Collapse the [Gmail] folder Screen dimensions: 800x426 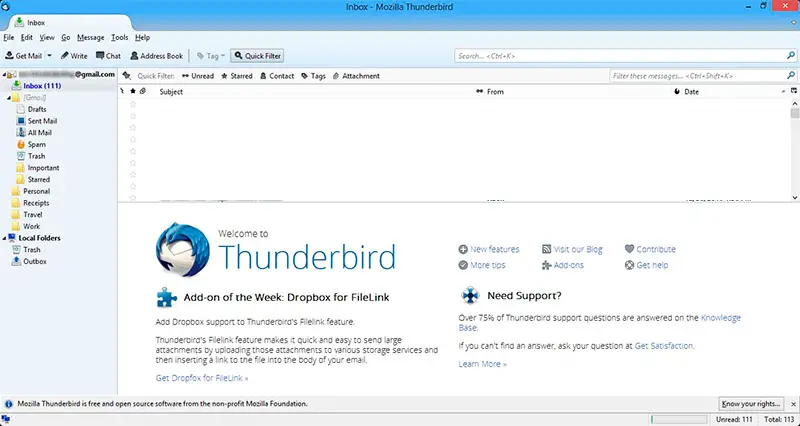[x=8, y=97]
